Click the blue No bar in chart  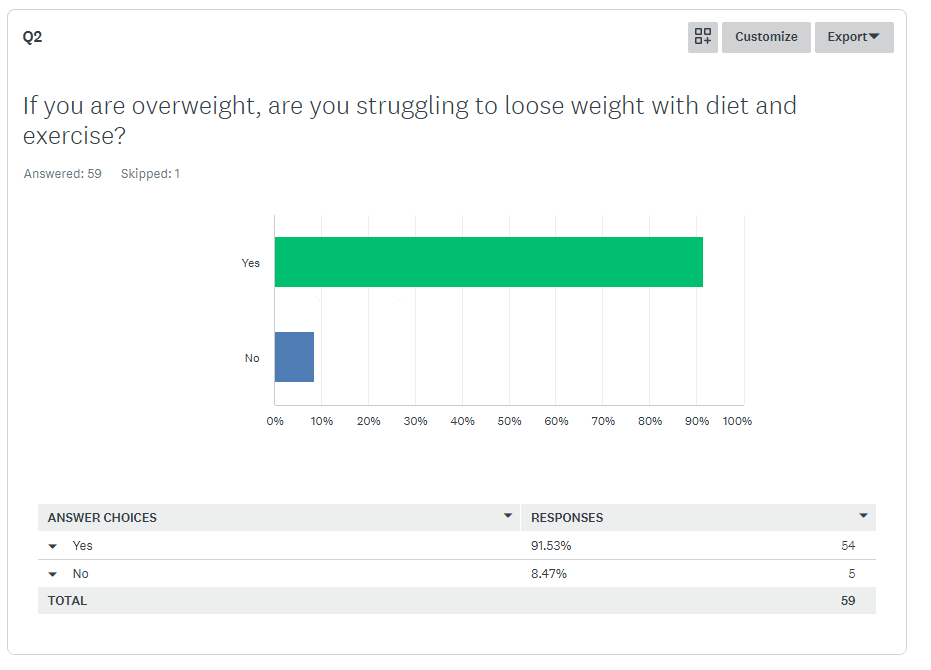[x=294, y=357]
